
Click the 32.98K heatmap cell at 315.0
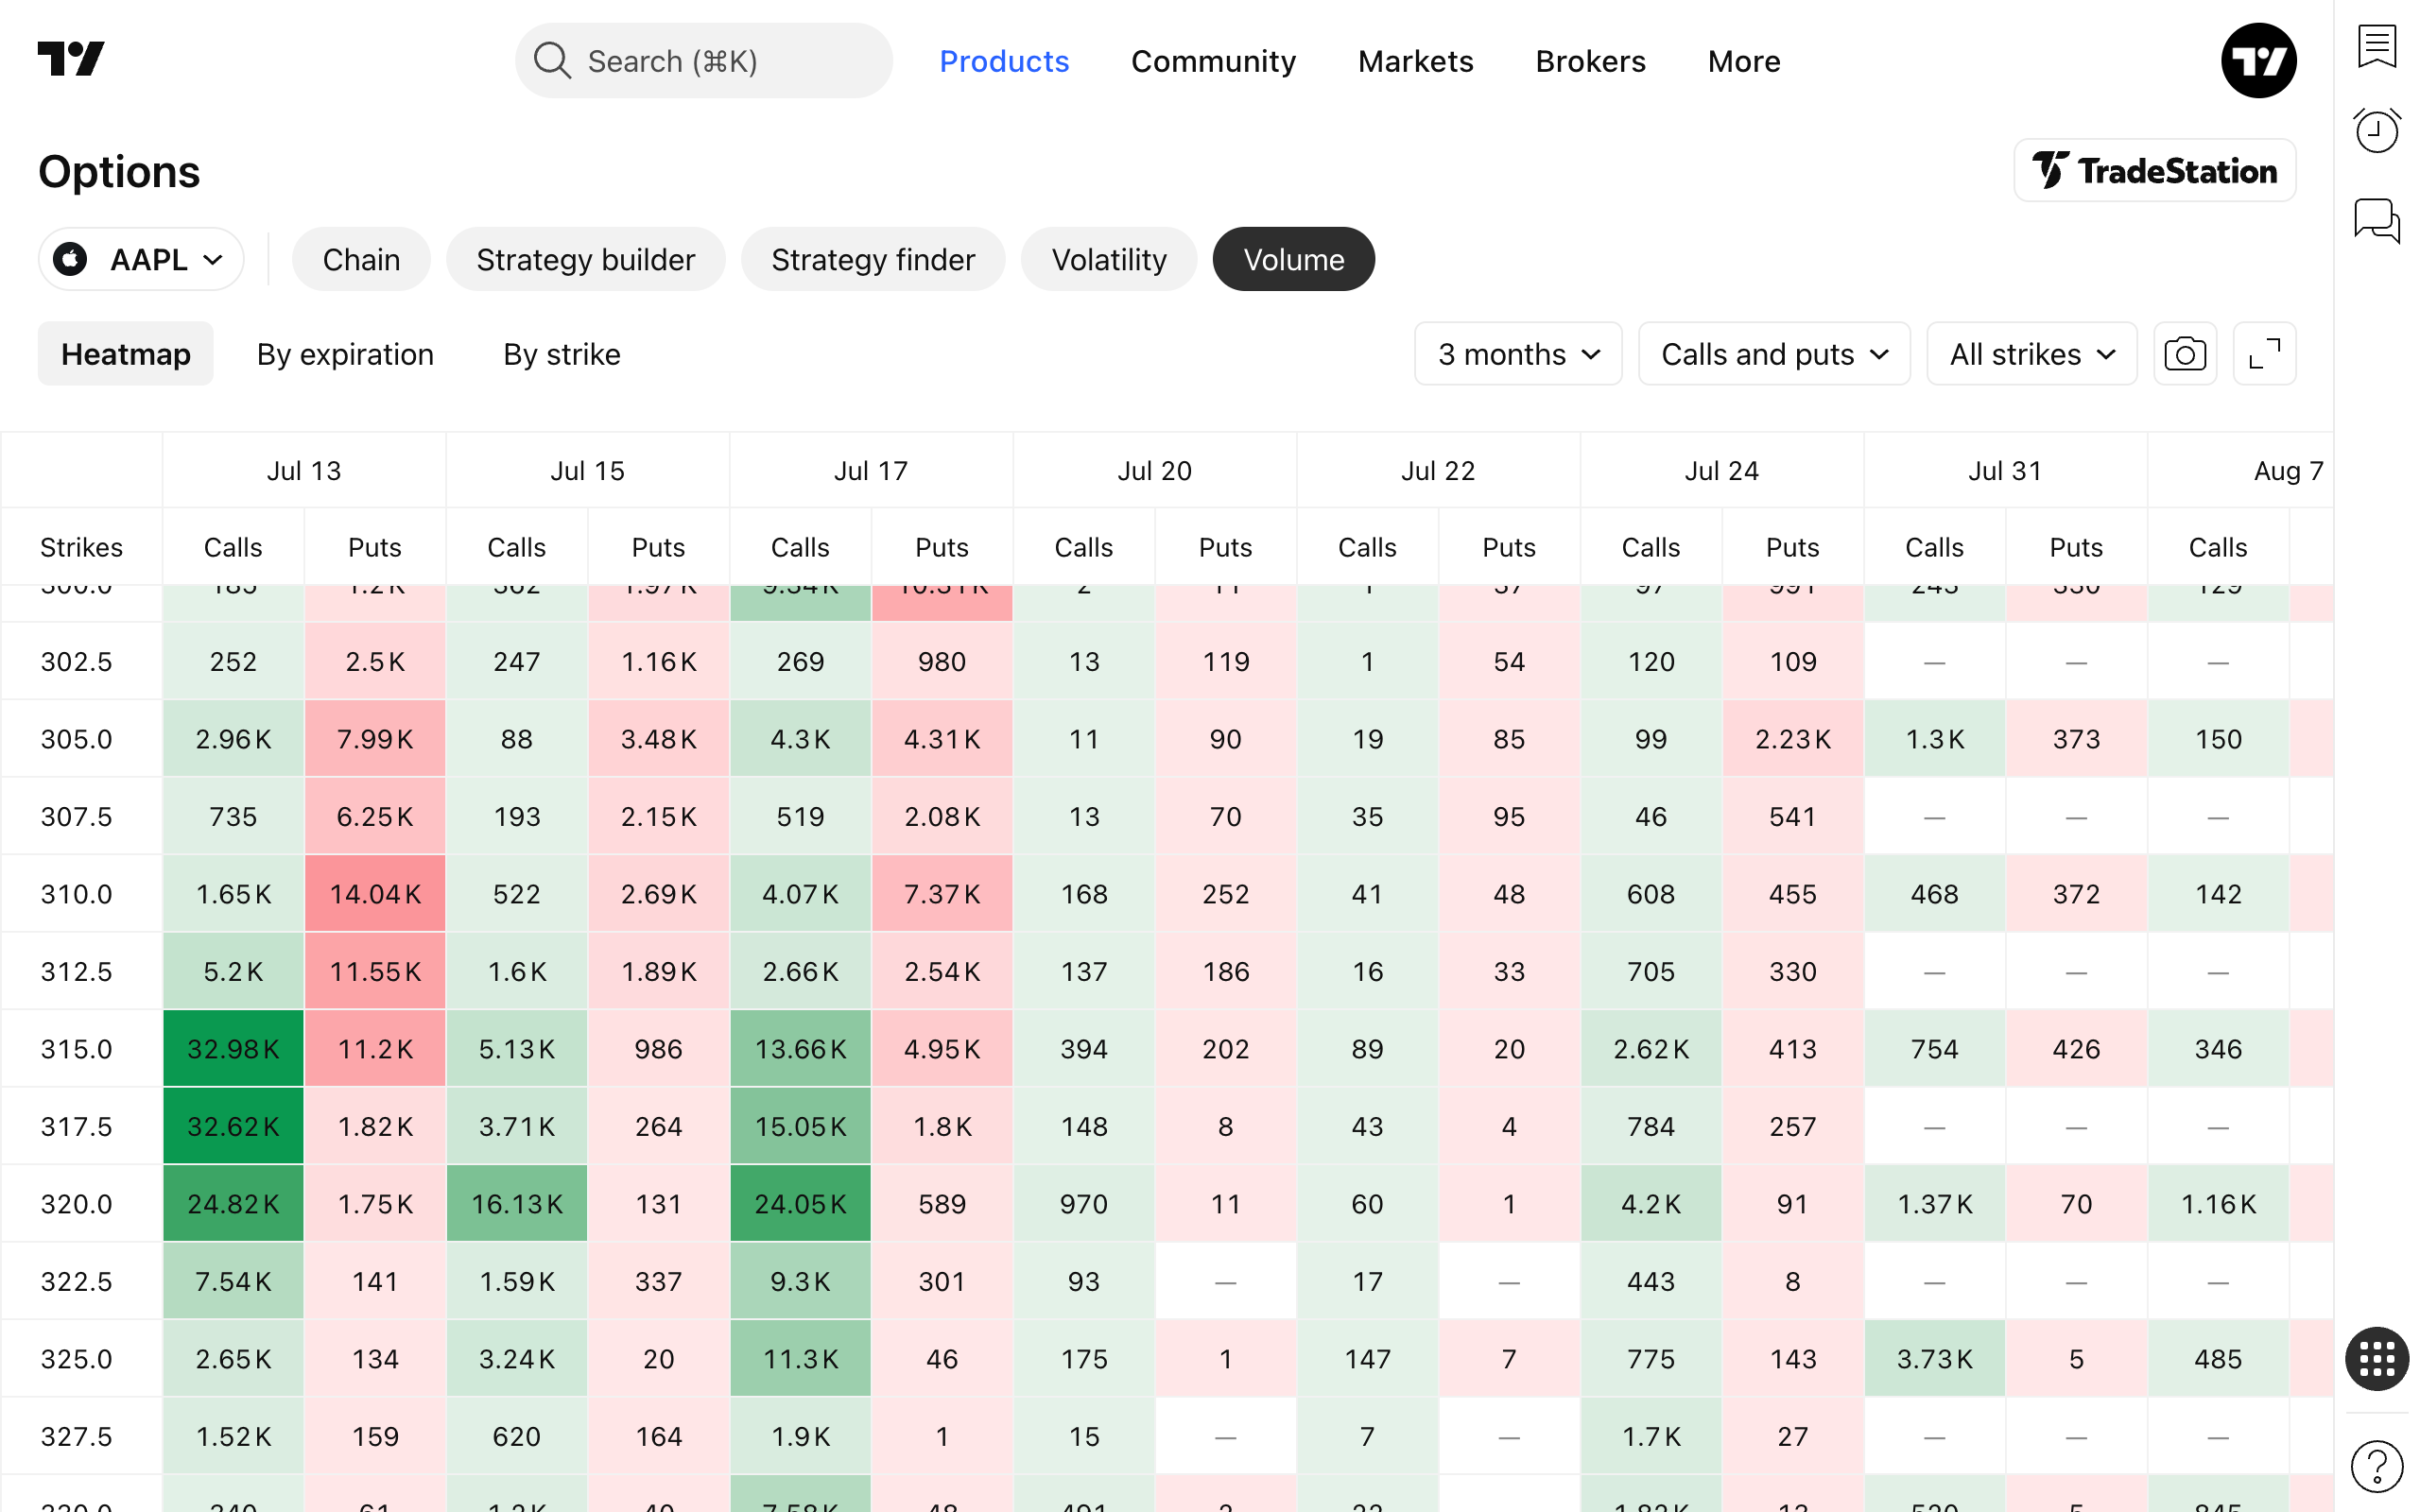(x=233, y=1048)
